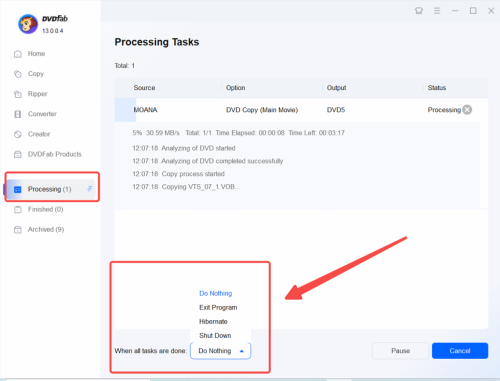The height and width of the screenshot is (381, 500).
Task: Click the lightning bolt on Processing
Action: pos(89,189)
